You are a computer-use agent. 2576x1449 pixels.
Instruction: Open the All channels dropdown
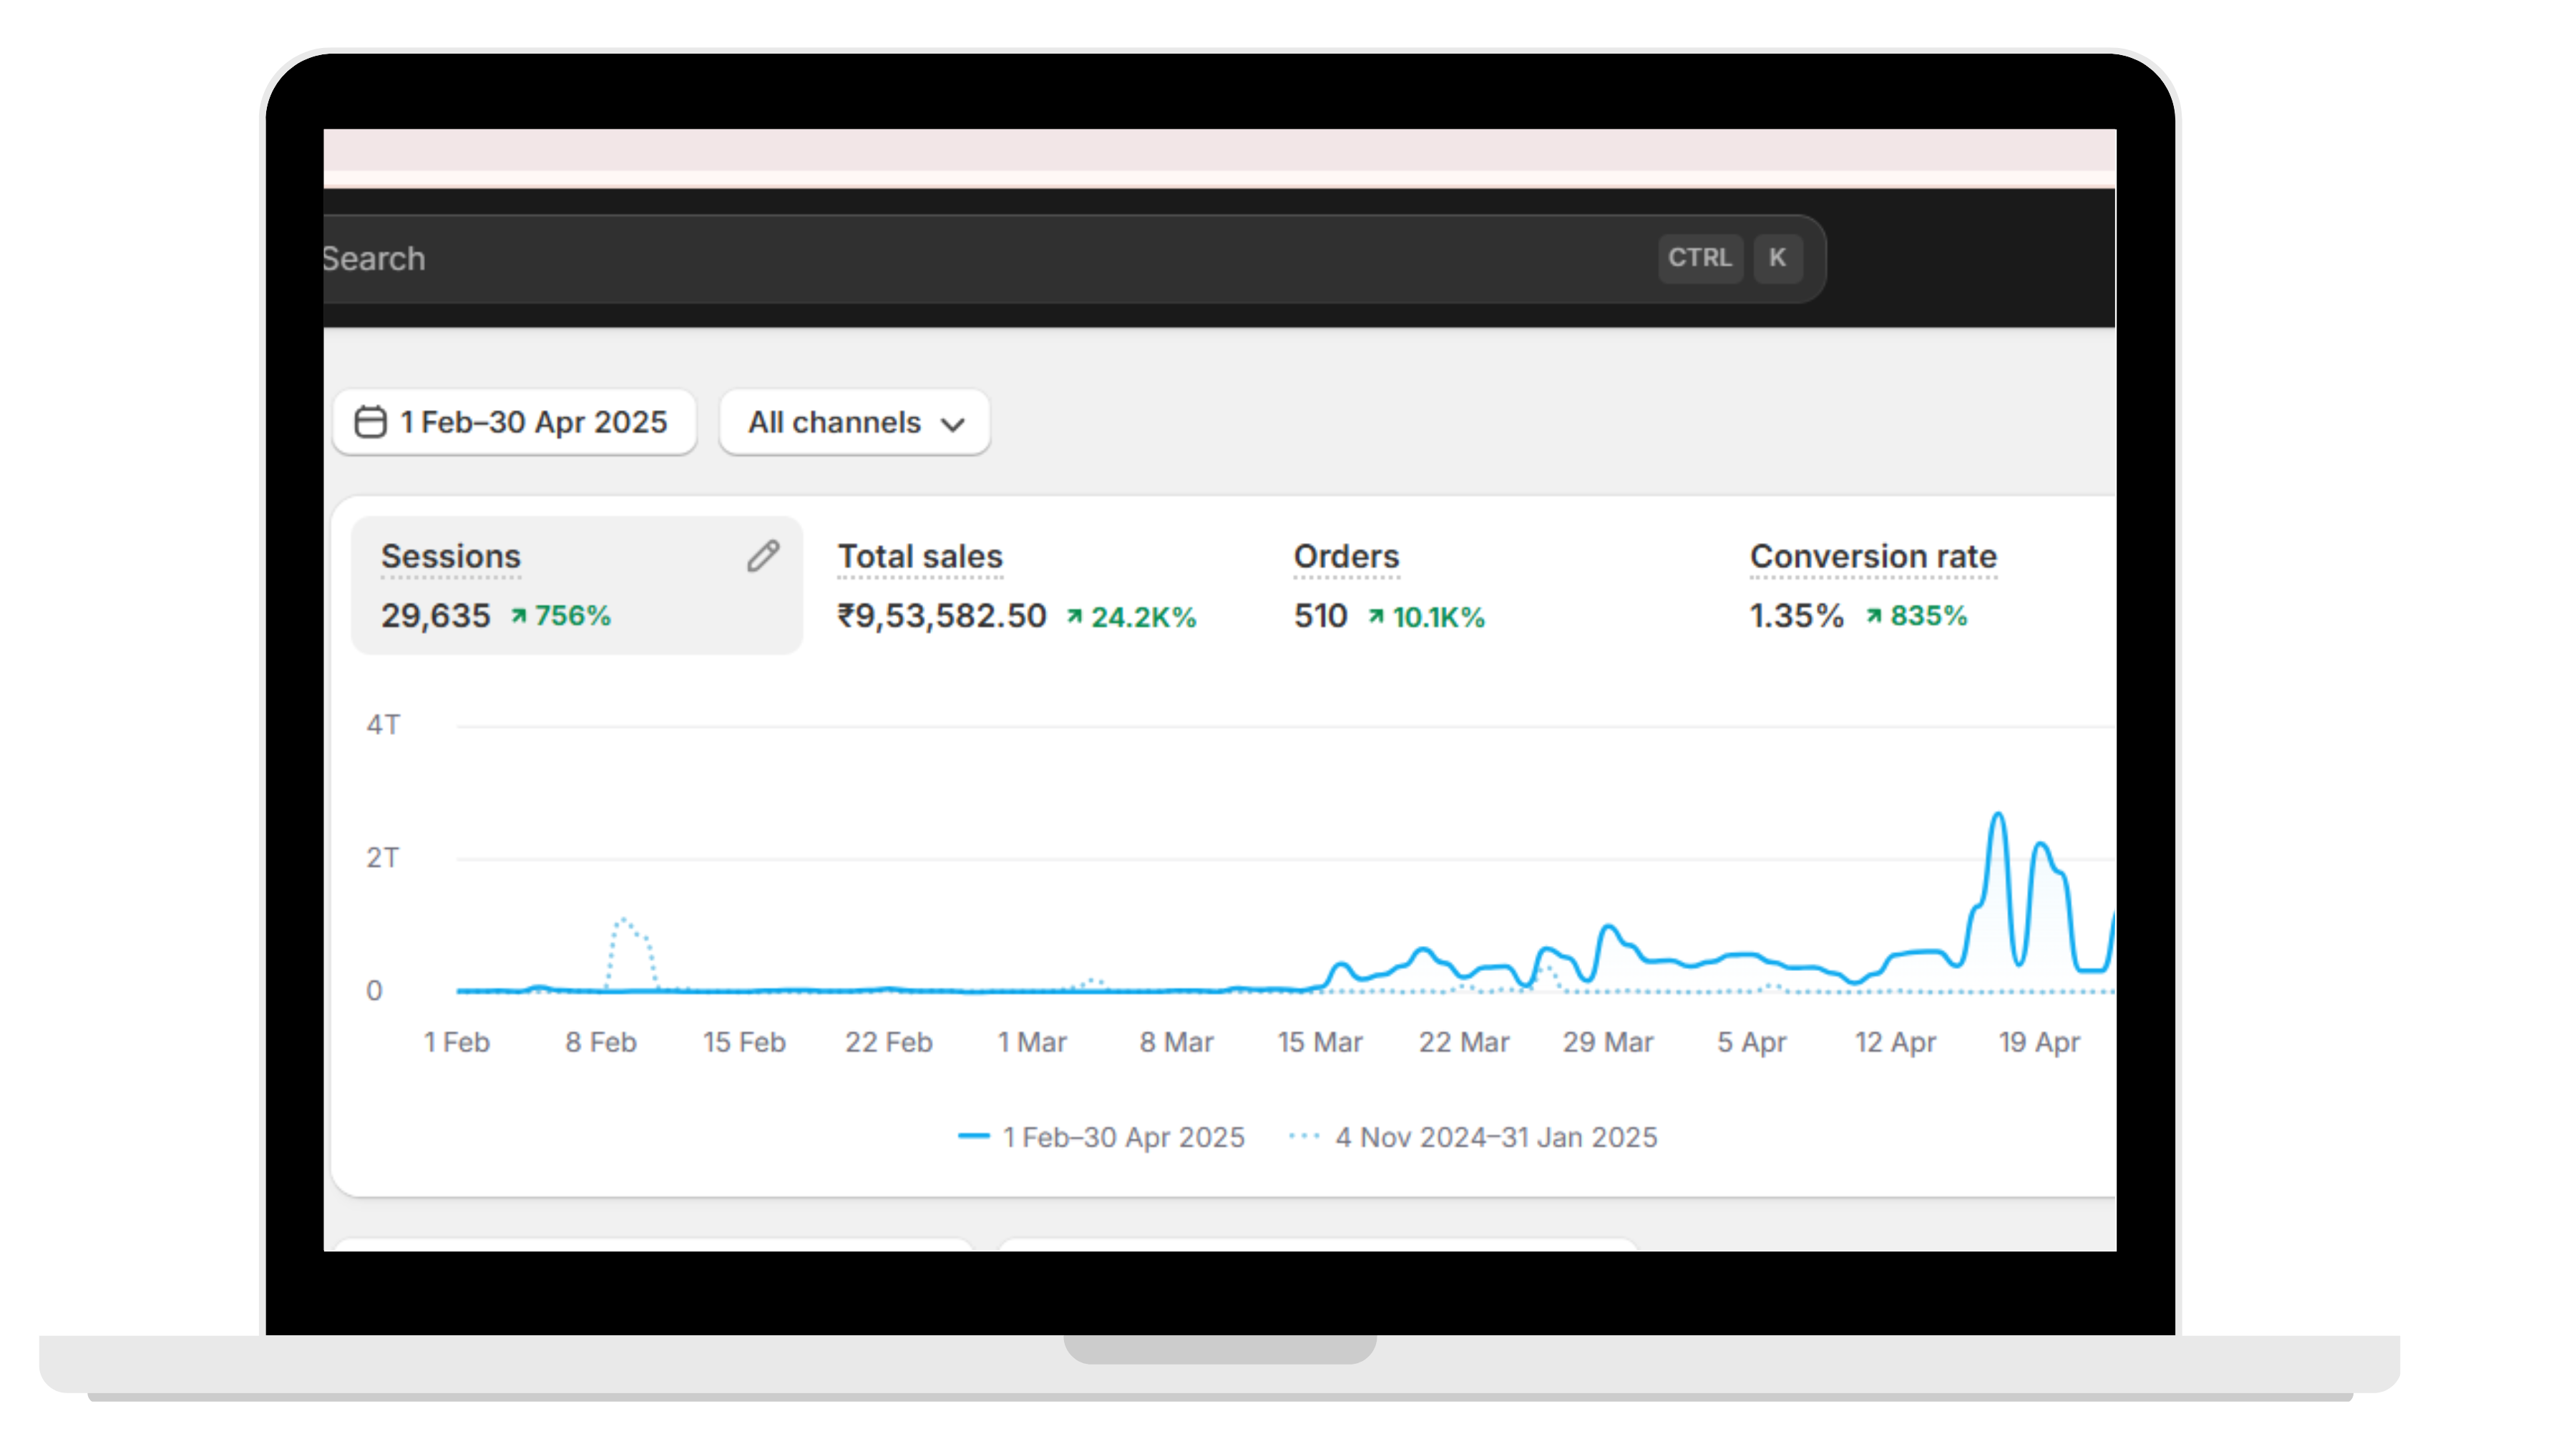[854, 422]
